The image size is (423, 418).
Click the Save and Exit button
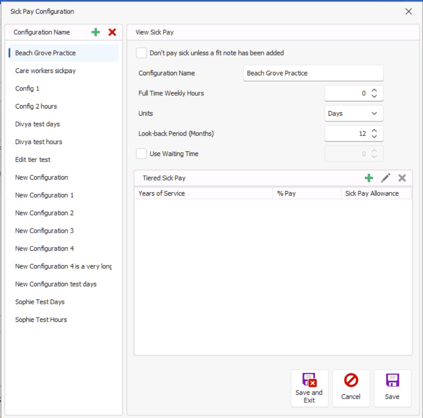(x=309, y=388)
